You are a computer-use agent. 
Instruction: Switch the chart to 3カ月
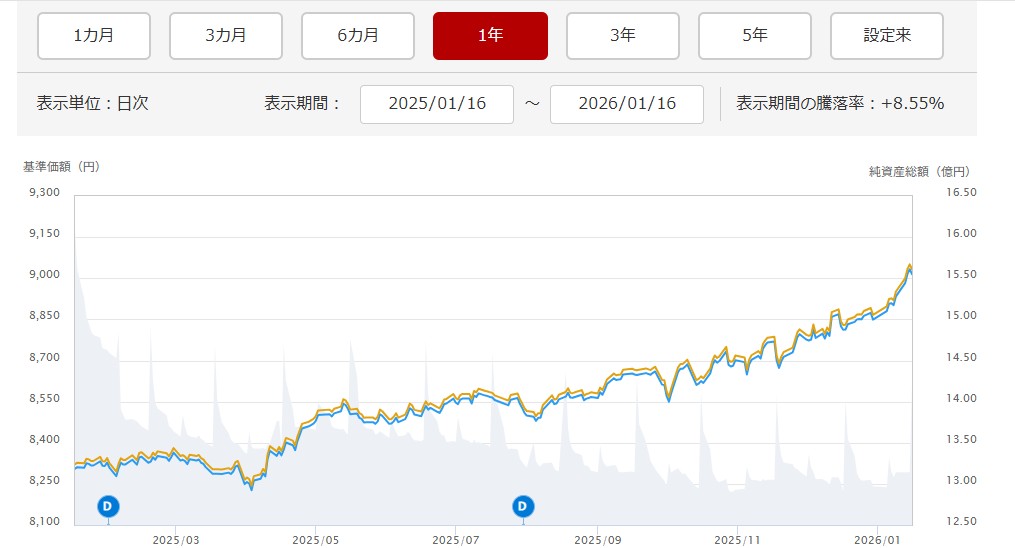226,36
